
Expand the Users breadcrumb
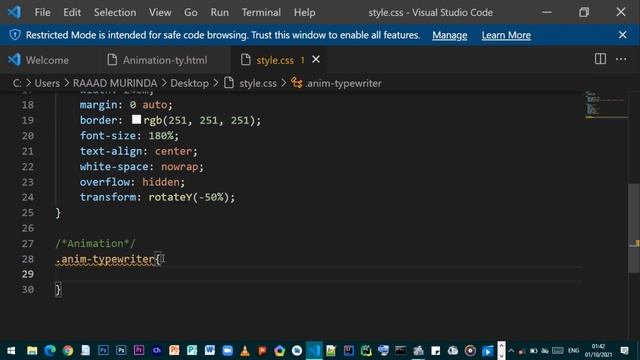(x=47, y=83)
